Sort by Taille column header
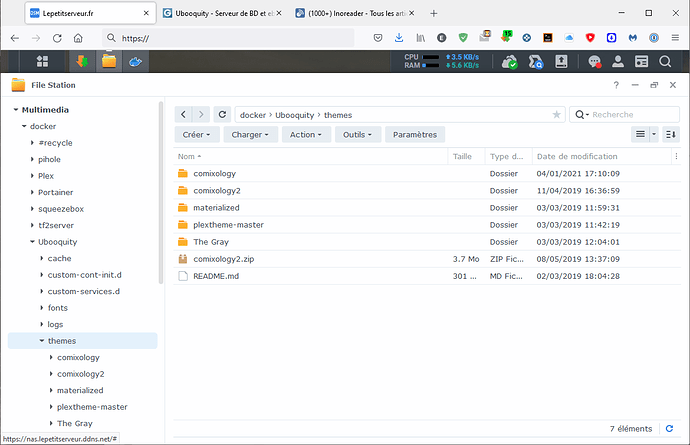 pyautogui.click(x=466, y=156)
